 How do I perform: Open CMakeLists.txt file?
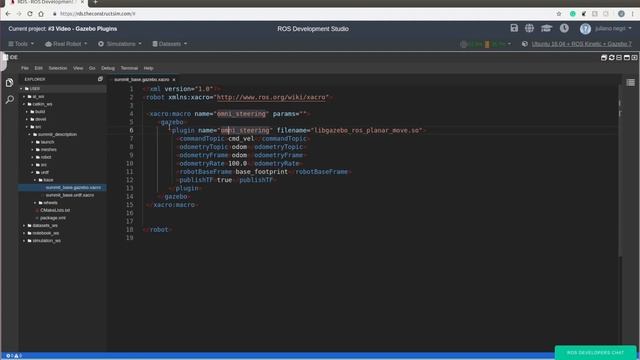(x=55, y=210)
